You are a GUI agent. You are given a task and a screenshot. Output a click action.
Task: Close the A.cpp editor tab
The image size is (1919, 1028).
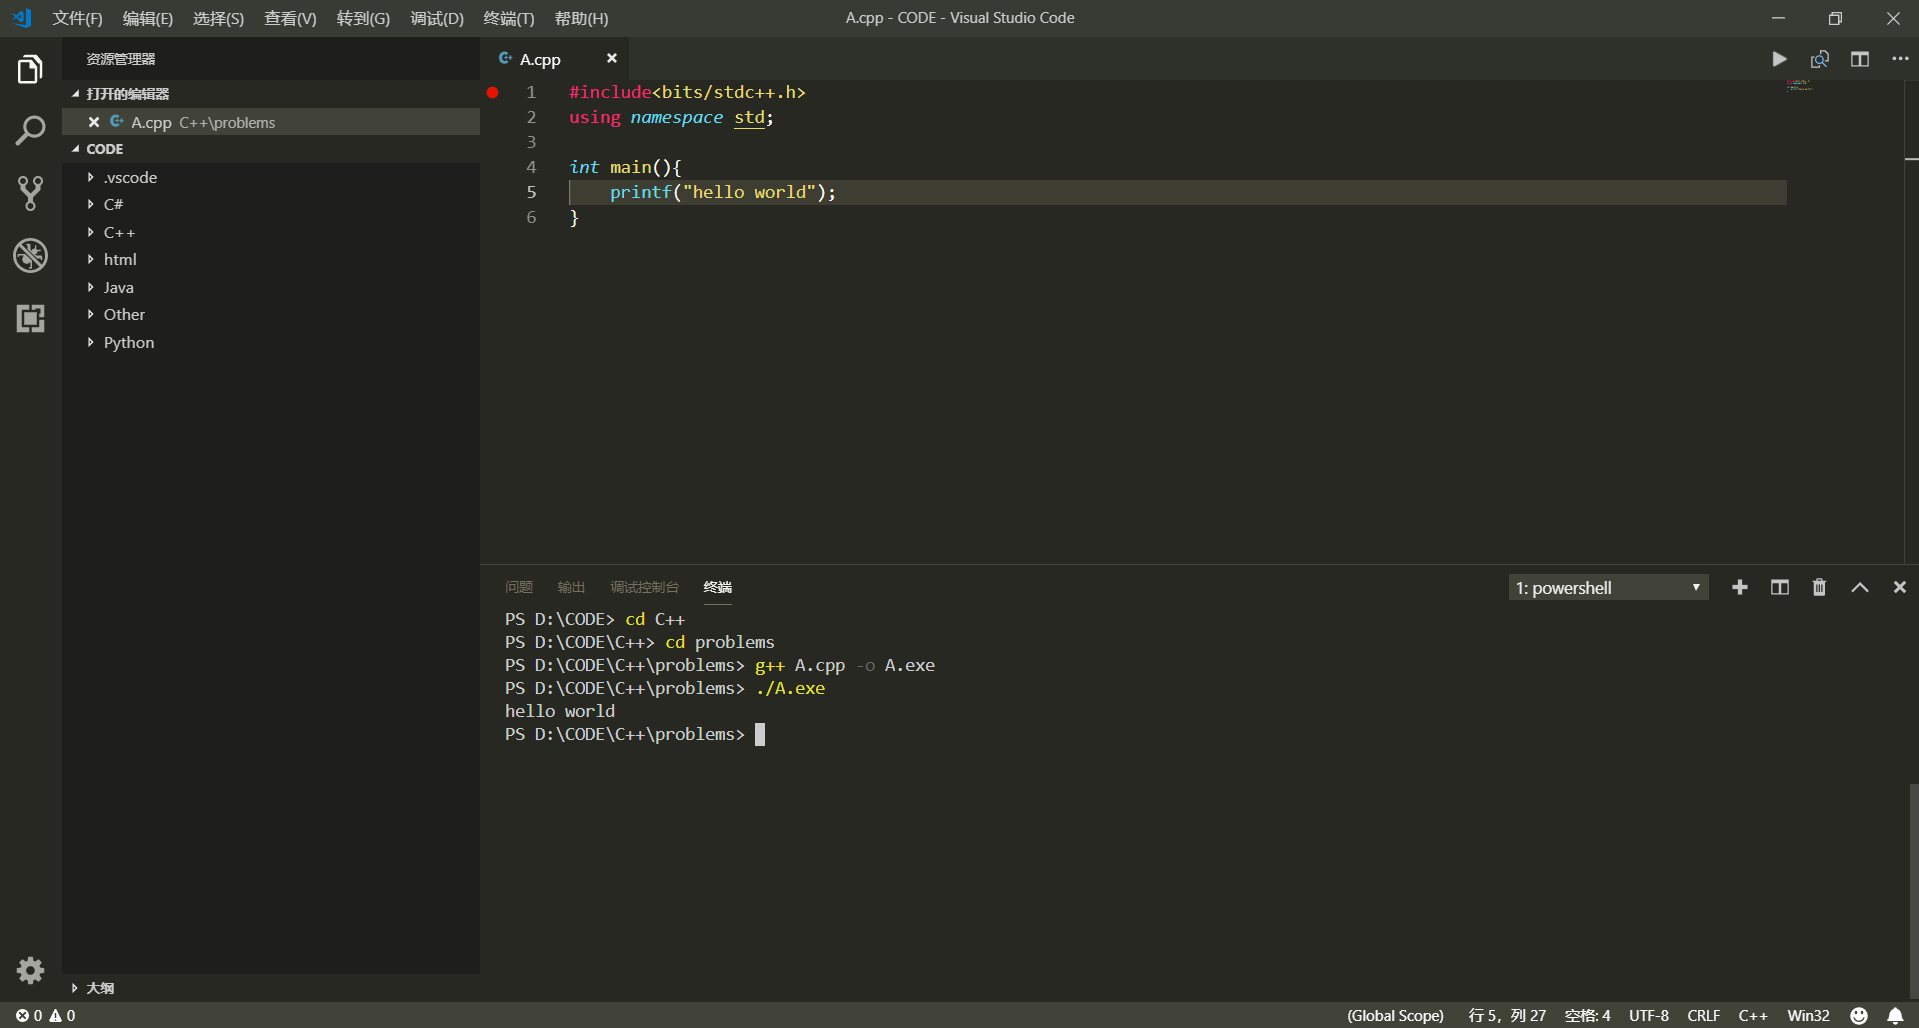coord(612,58)
